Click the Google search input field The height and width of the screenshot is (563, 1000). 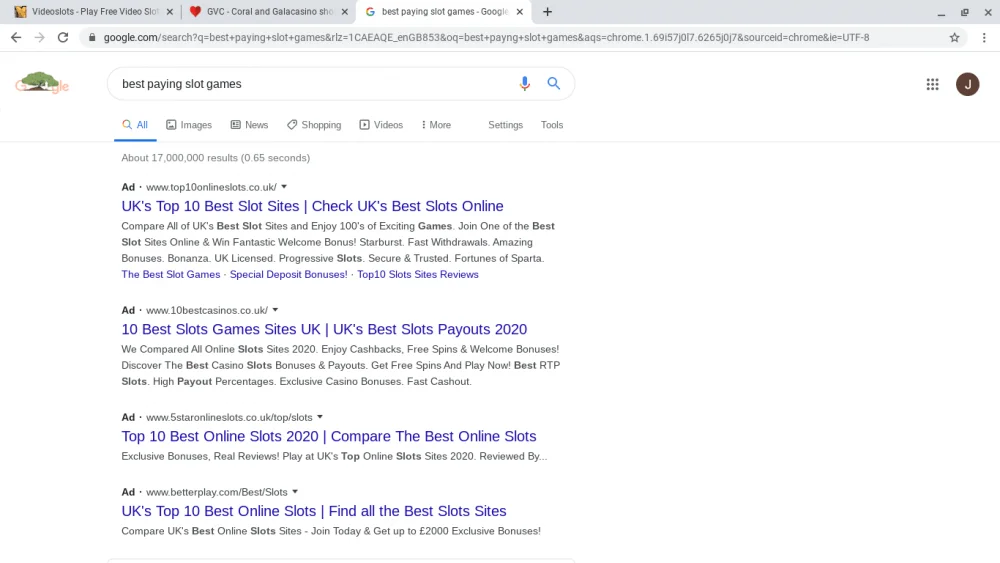pos(316,84)
